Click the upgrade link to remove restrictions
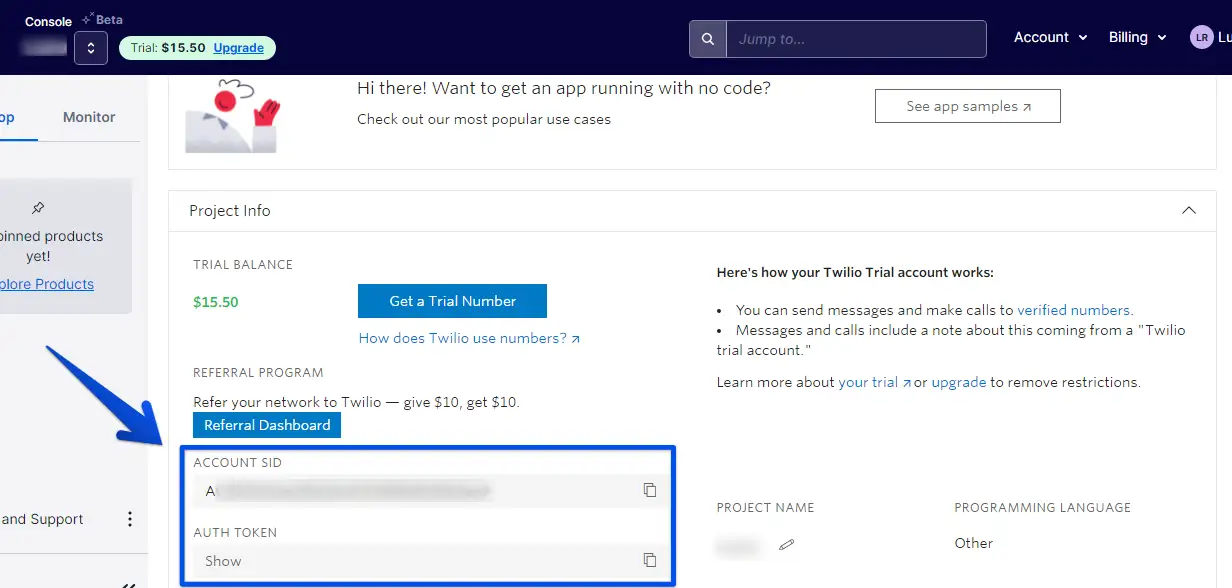 point(959,382)
